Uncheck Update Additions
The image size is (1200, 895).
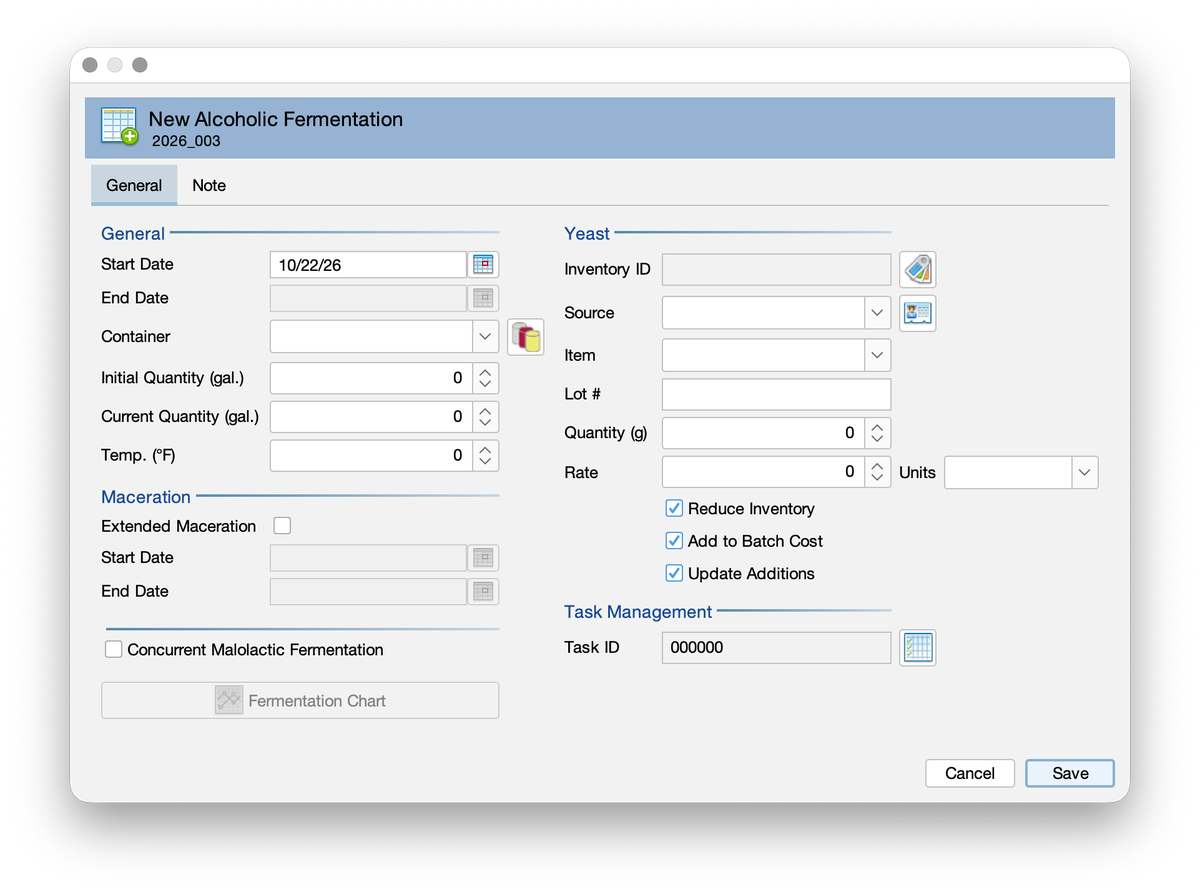[x=674, y=573]
